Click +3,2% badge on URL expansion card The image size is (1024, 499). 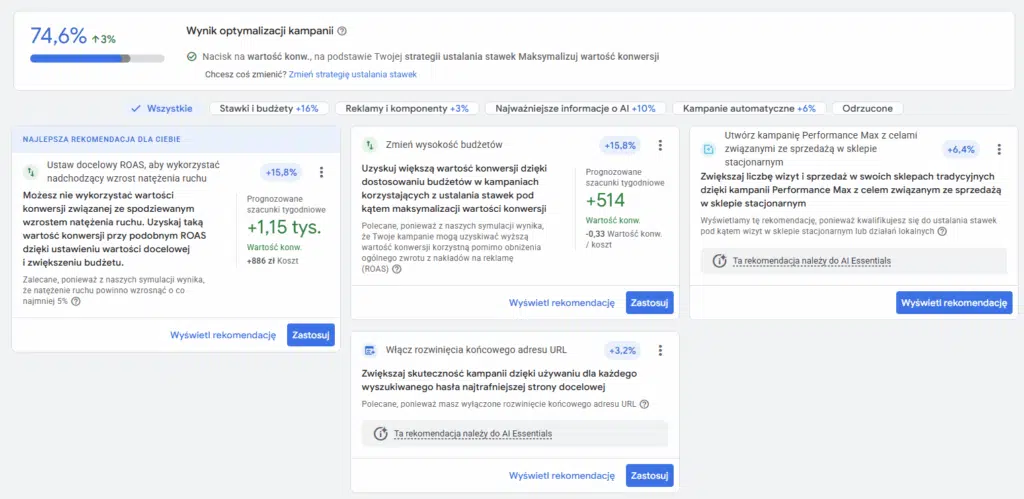click(622, 351)
